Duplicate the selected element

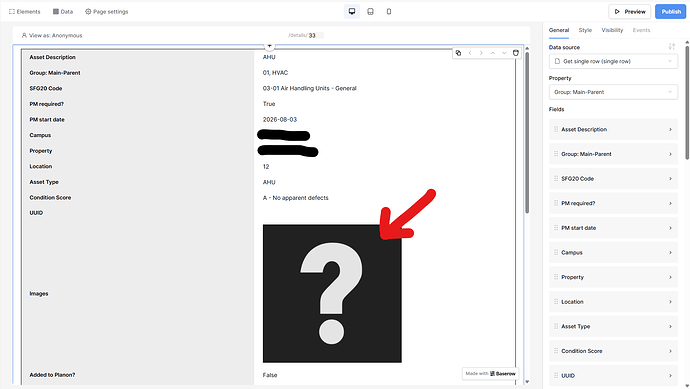(459, 53)
